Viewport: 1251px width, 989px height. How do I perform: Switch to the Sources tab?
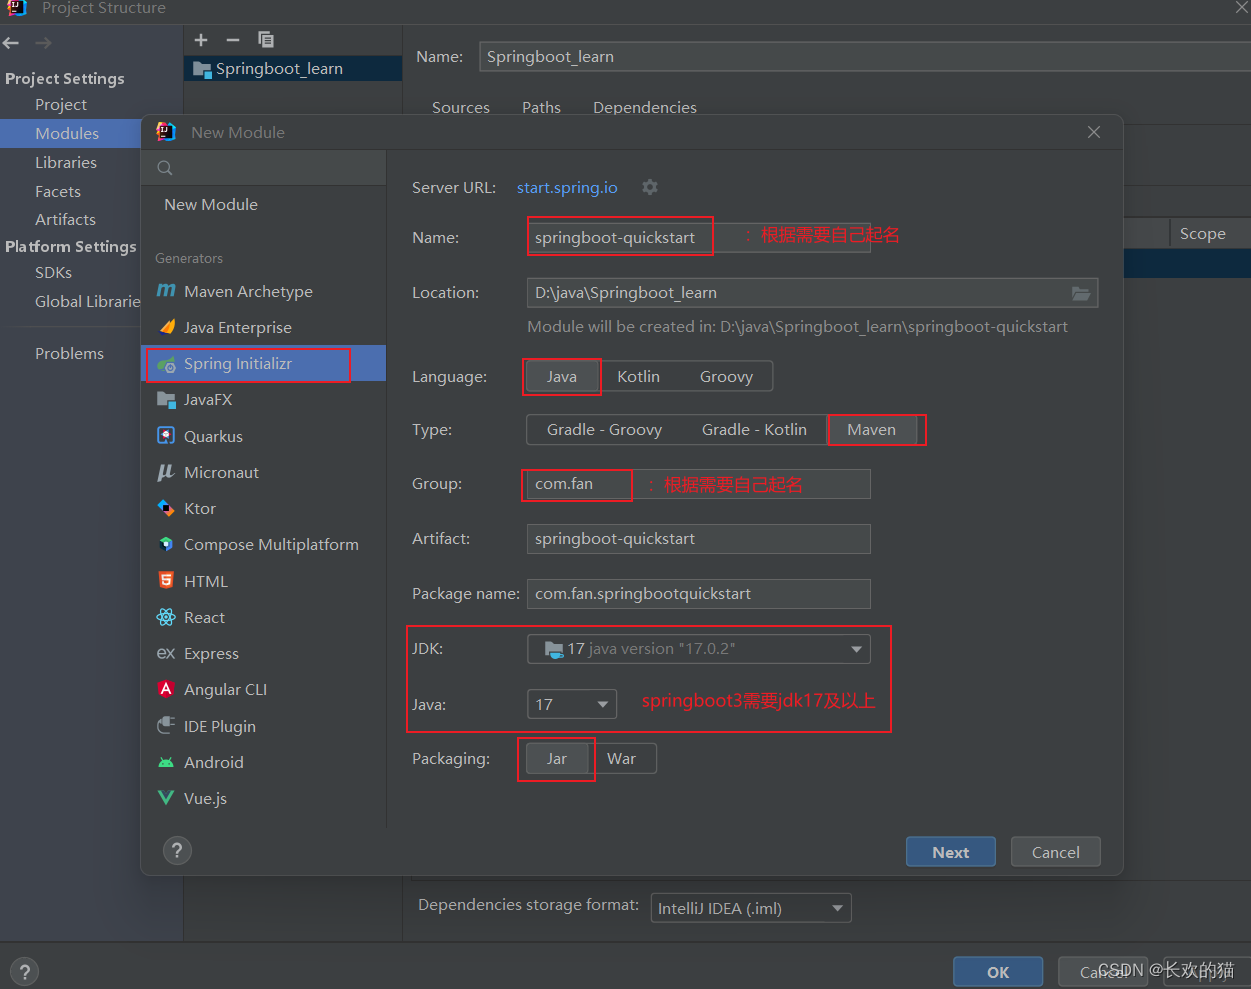point(461,107)
